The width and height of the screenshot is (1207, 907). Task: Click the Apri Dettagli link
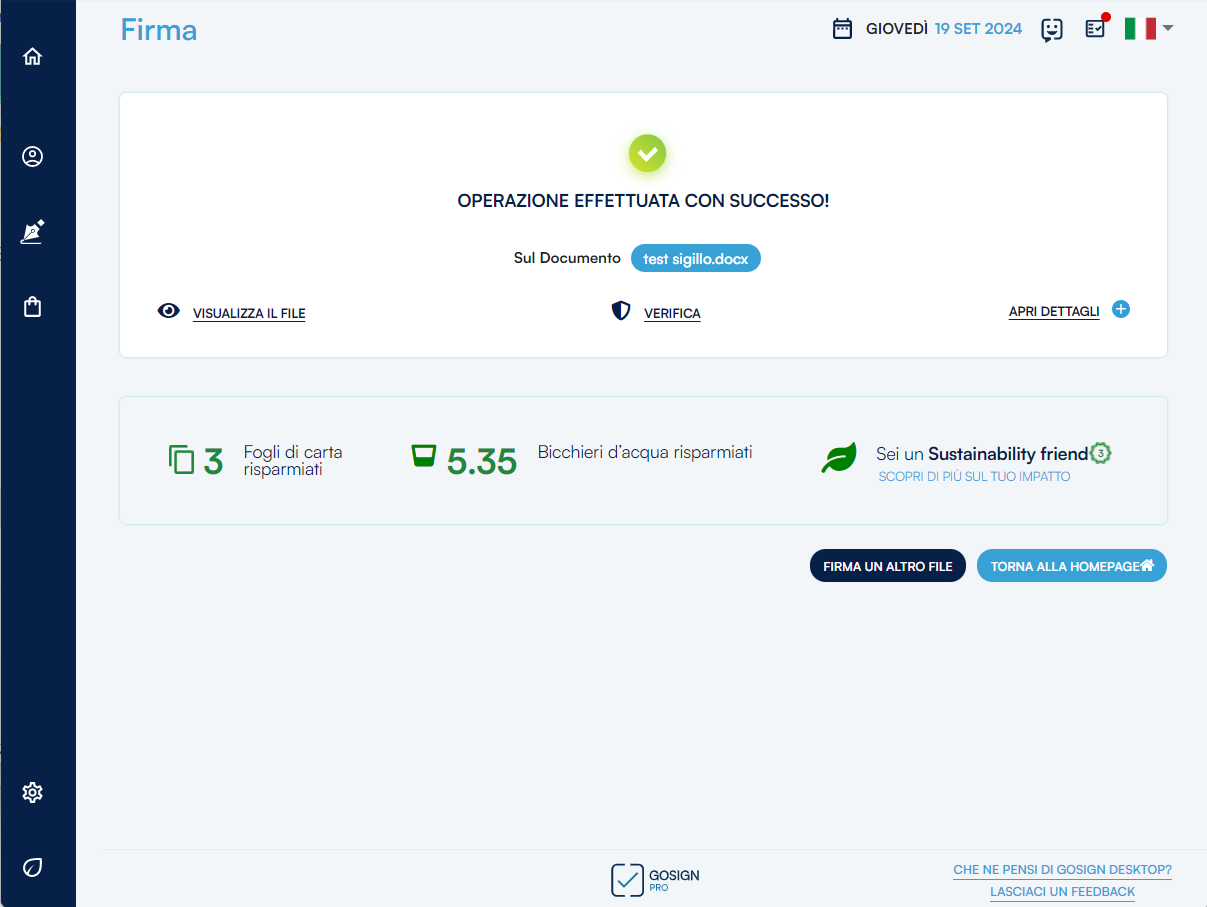pos(1053,312)
